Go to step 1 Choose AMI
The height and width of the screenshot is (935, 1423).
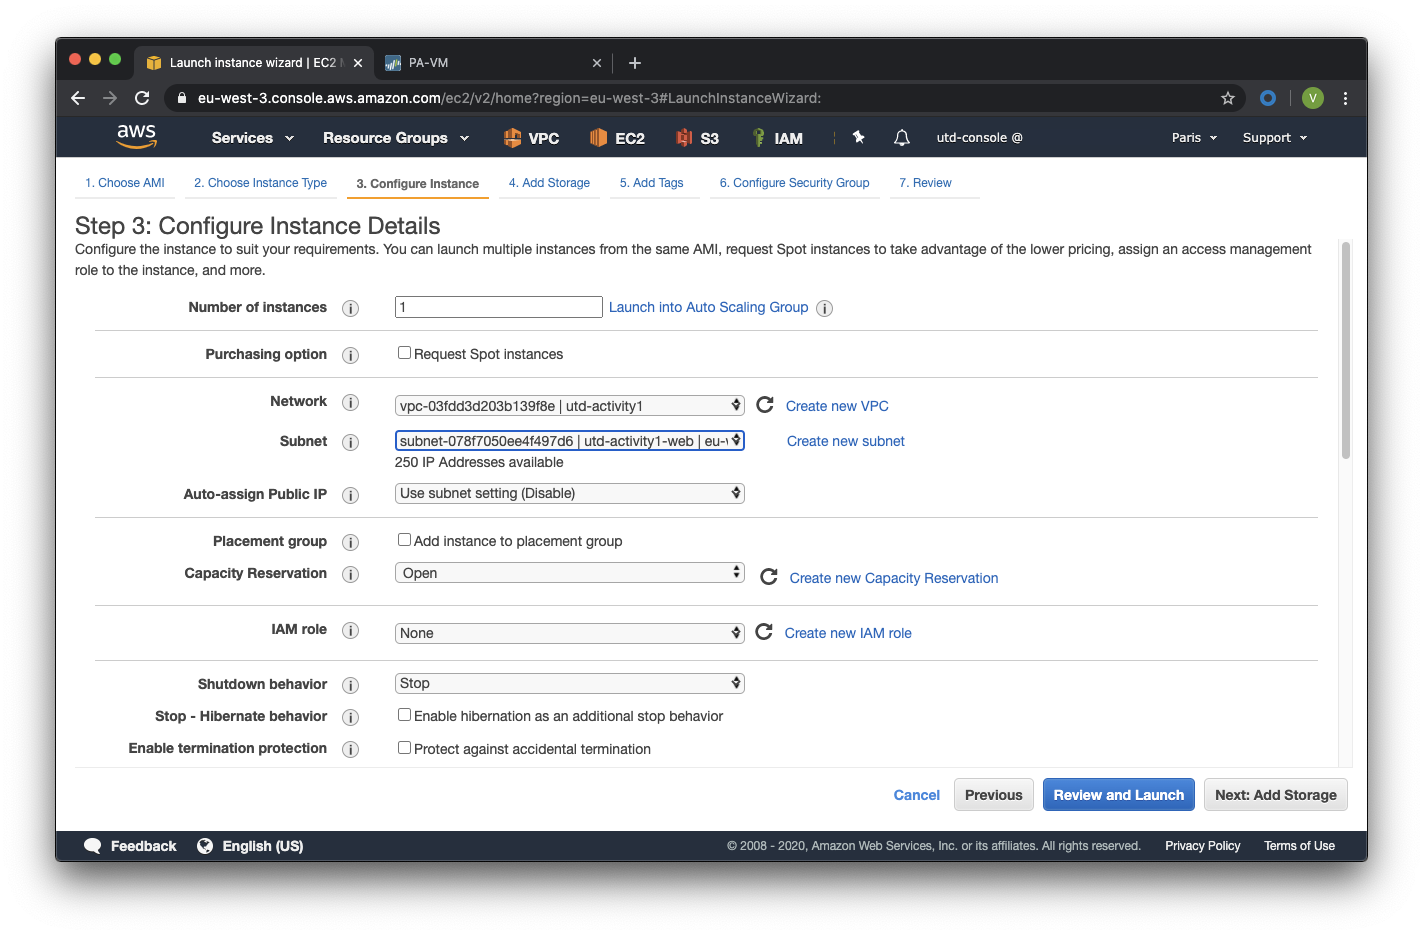[125, 183]
